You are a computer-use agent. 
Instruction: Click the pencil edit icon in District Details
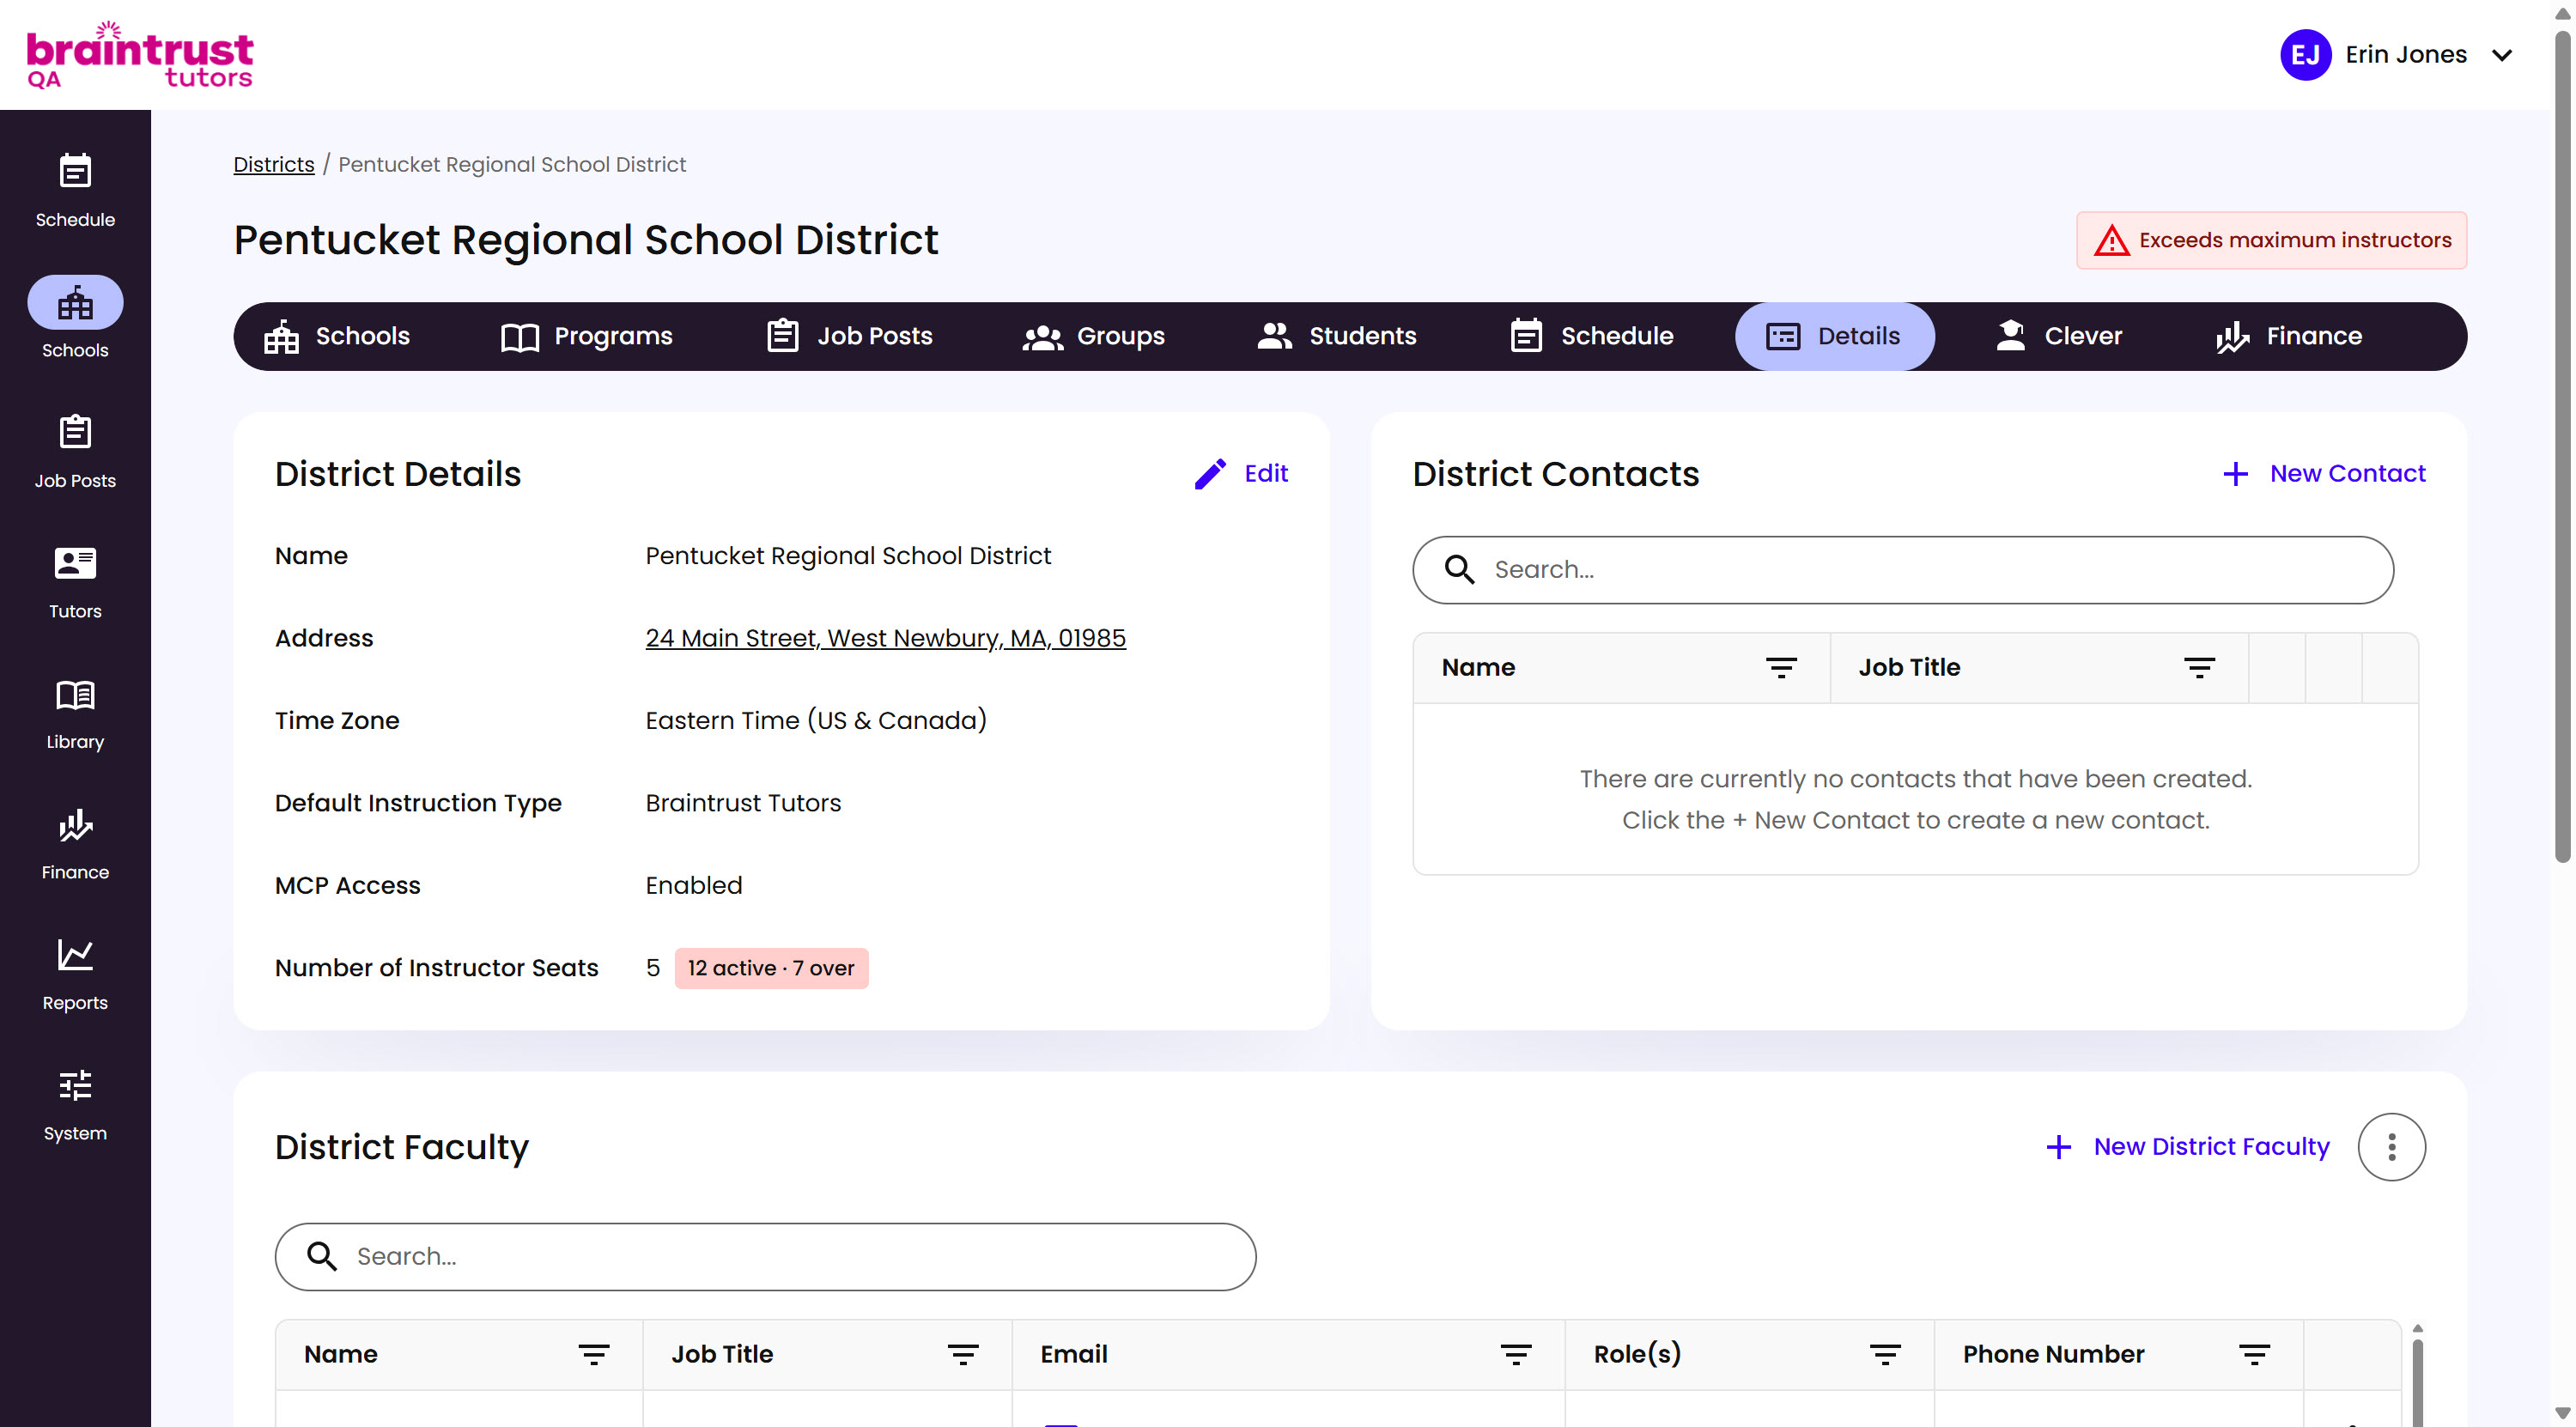1210,473
